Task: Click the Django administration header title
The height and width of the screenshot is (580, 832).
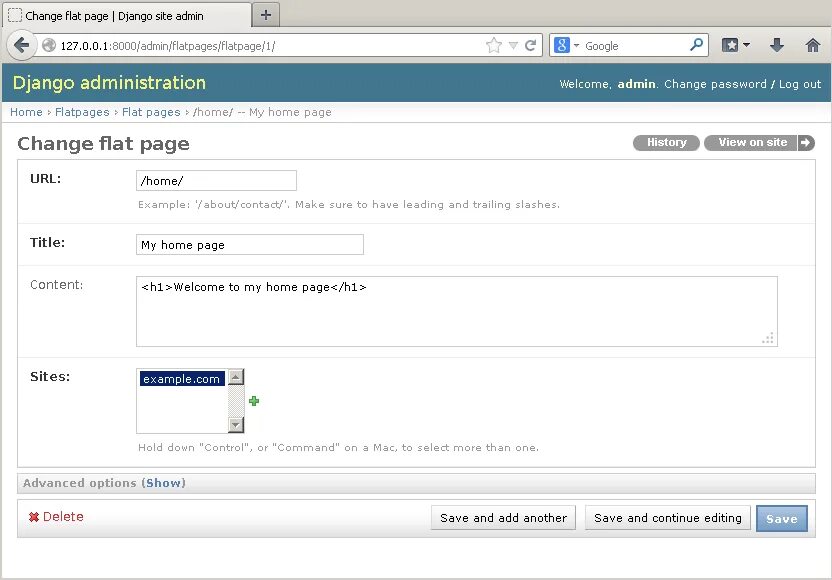Action: pos(109,83)
